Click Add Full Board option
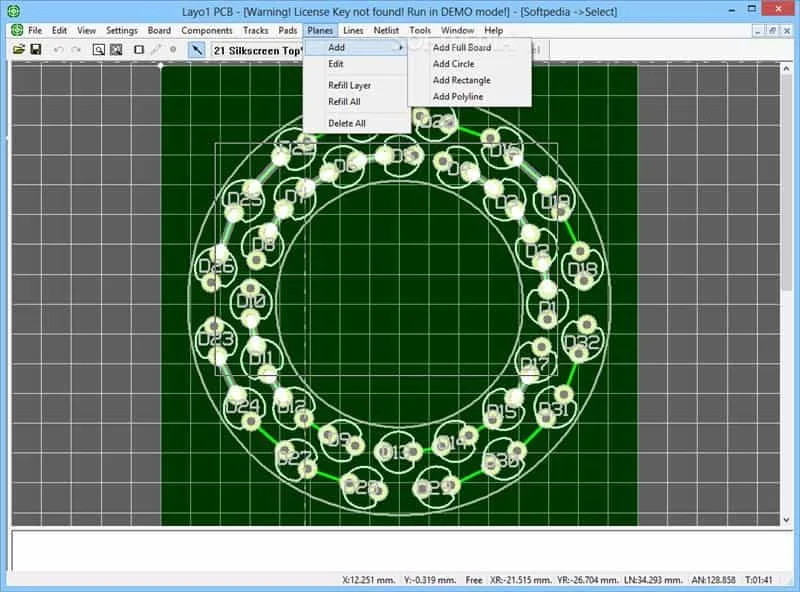This screenshot has width=800, height=592. pyautogui.click(x=462, y=47)
